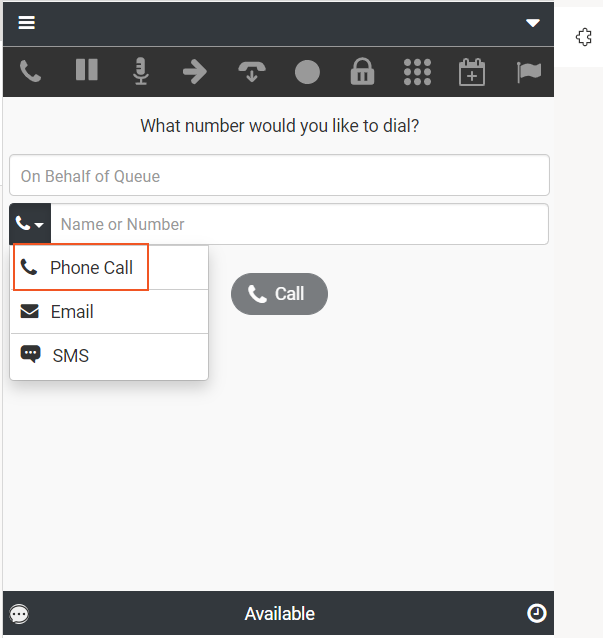Click the Name or Number input
This screenshot has width=603, height=638.
click(x=298, y=224)
